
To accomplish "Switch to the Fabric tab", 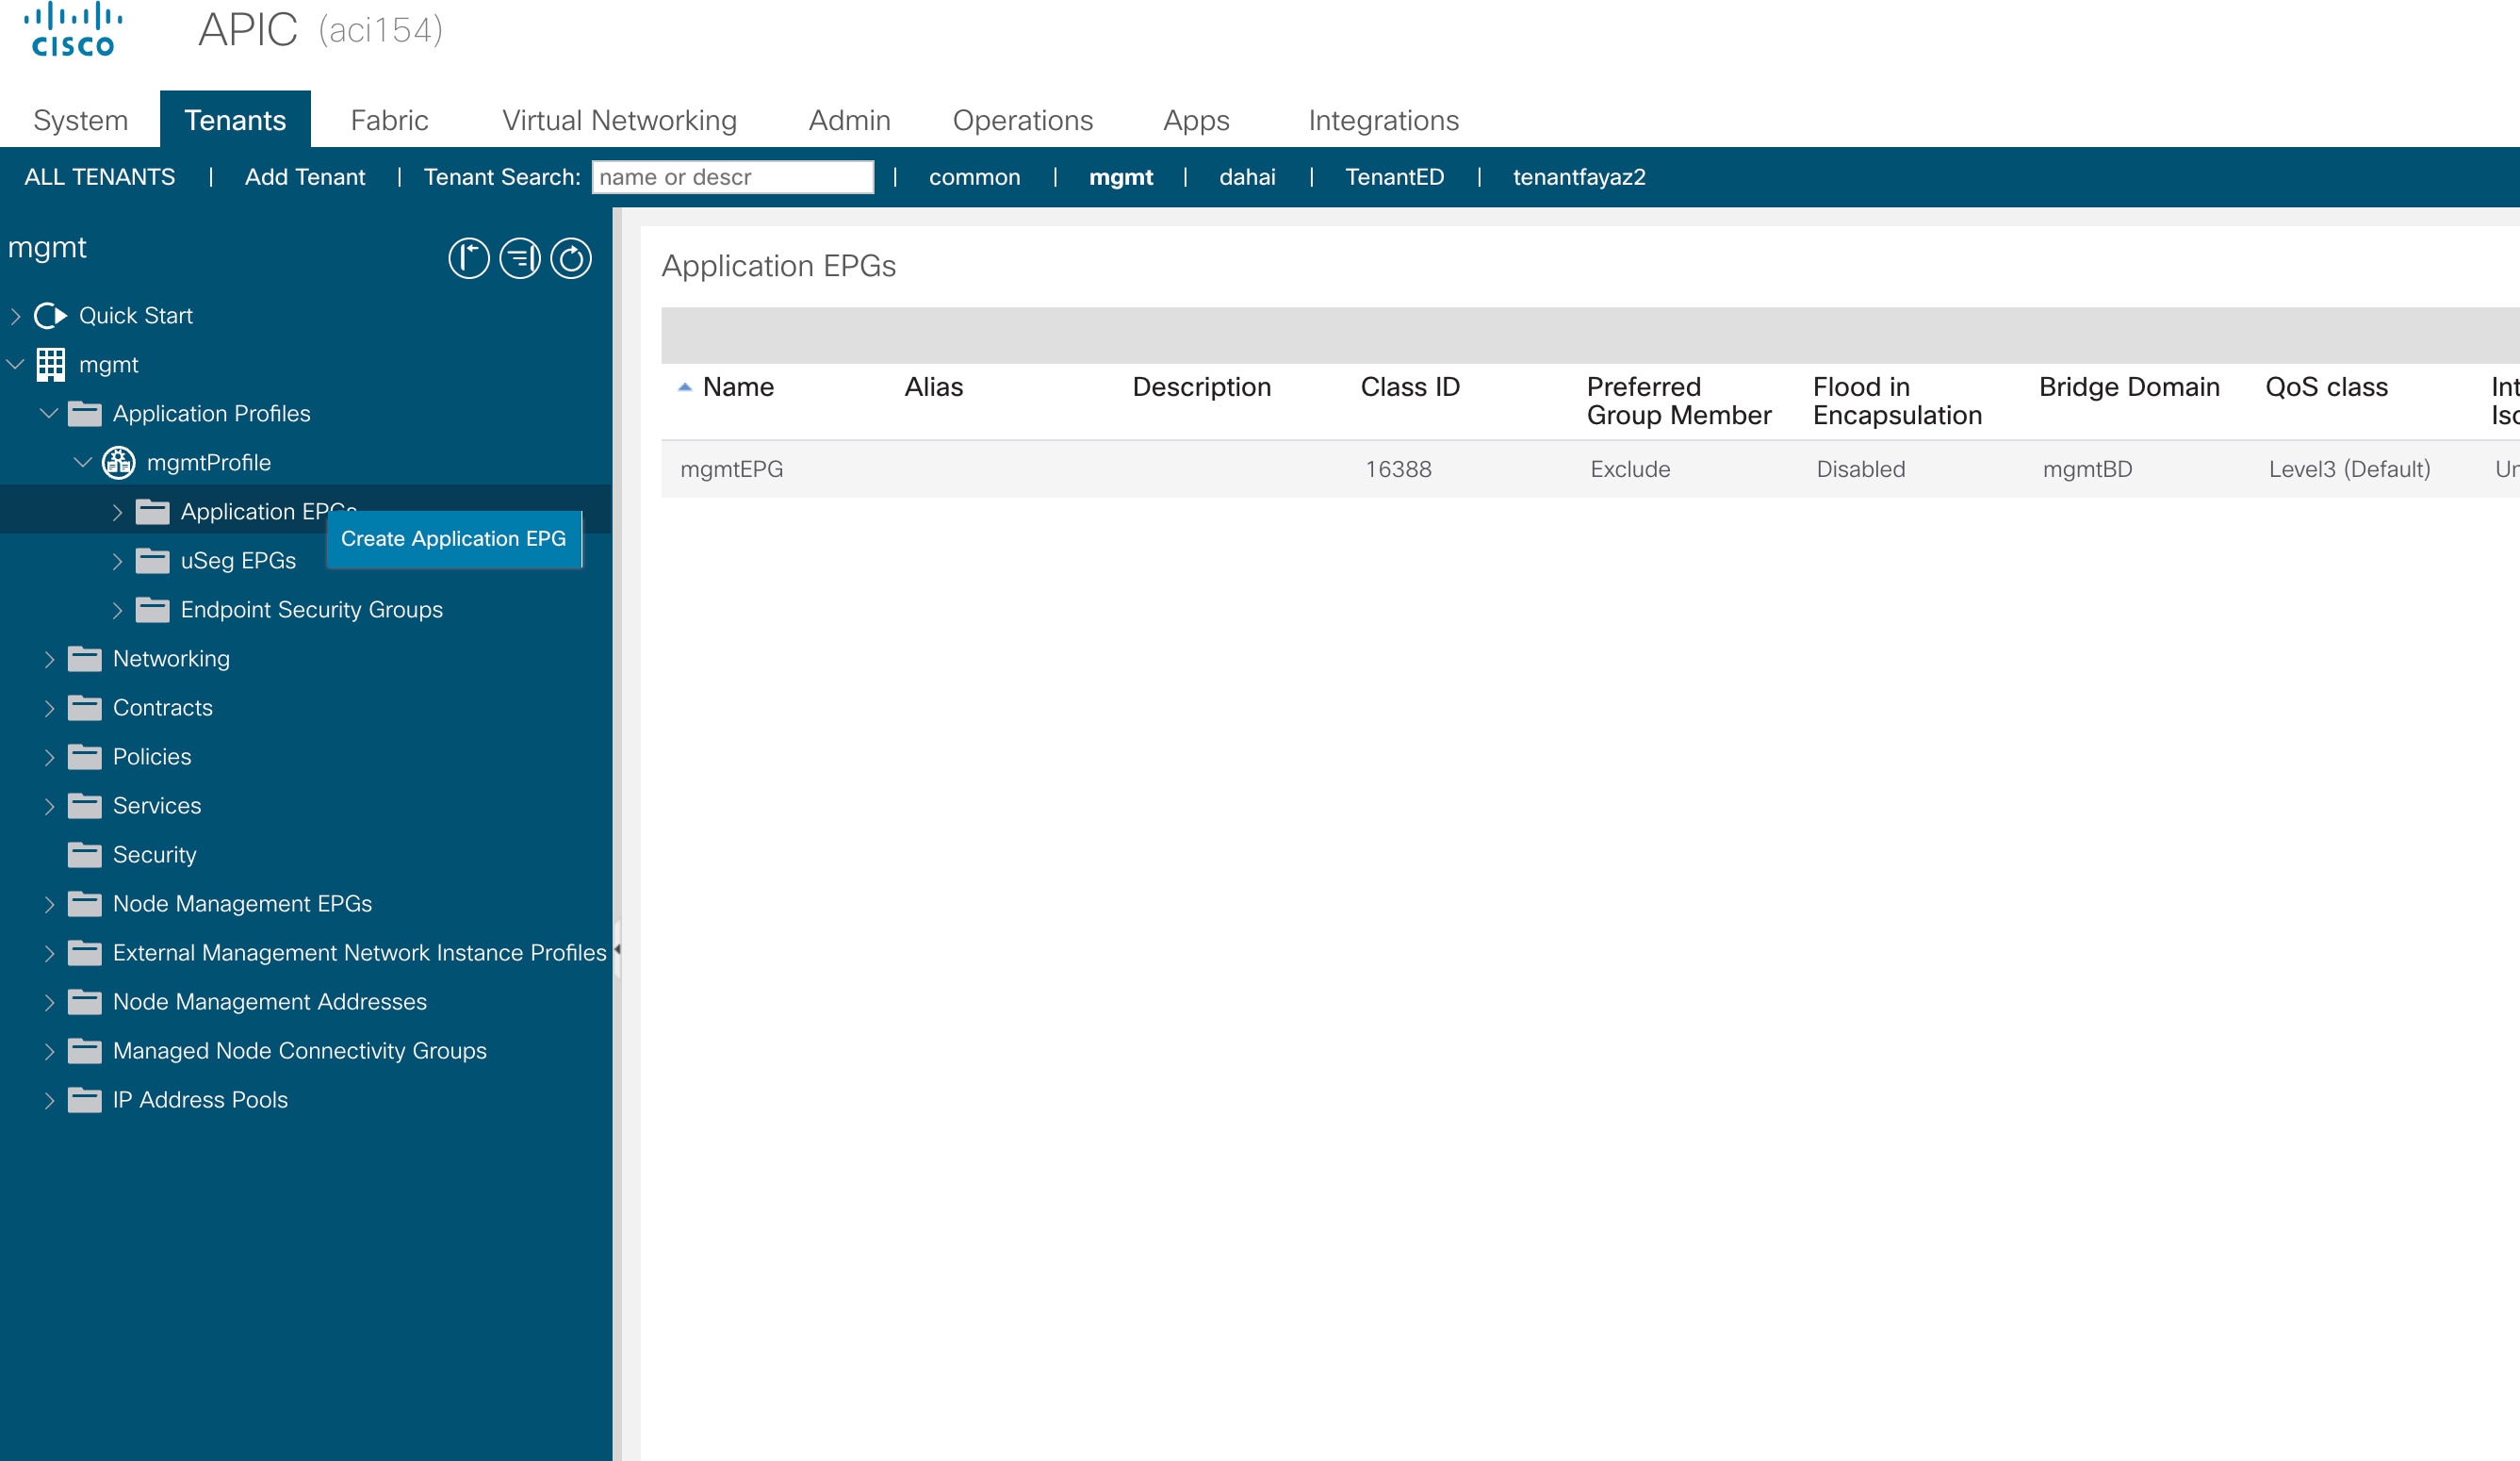I will tap(389, 119).
